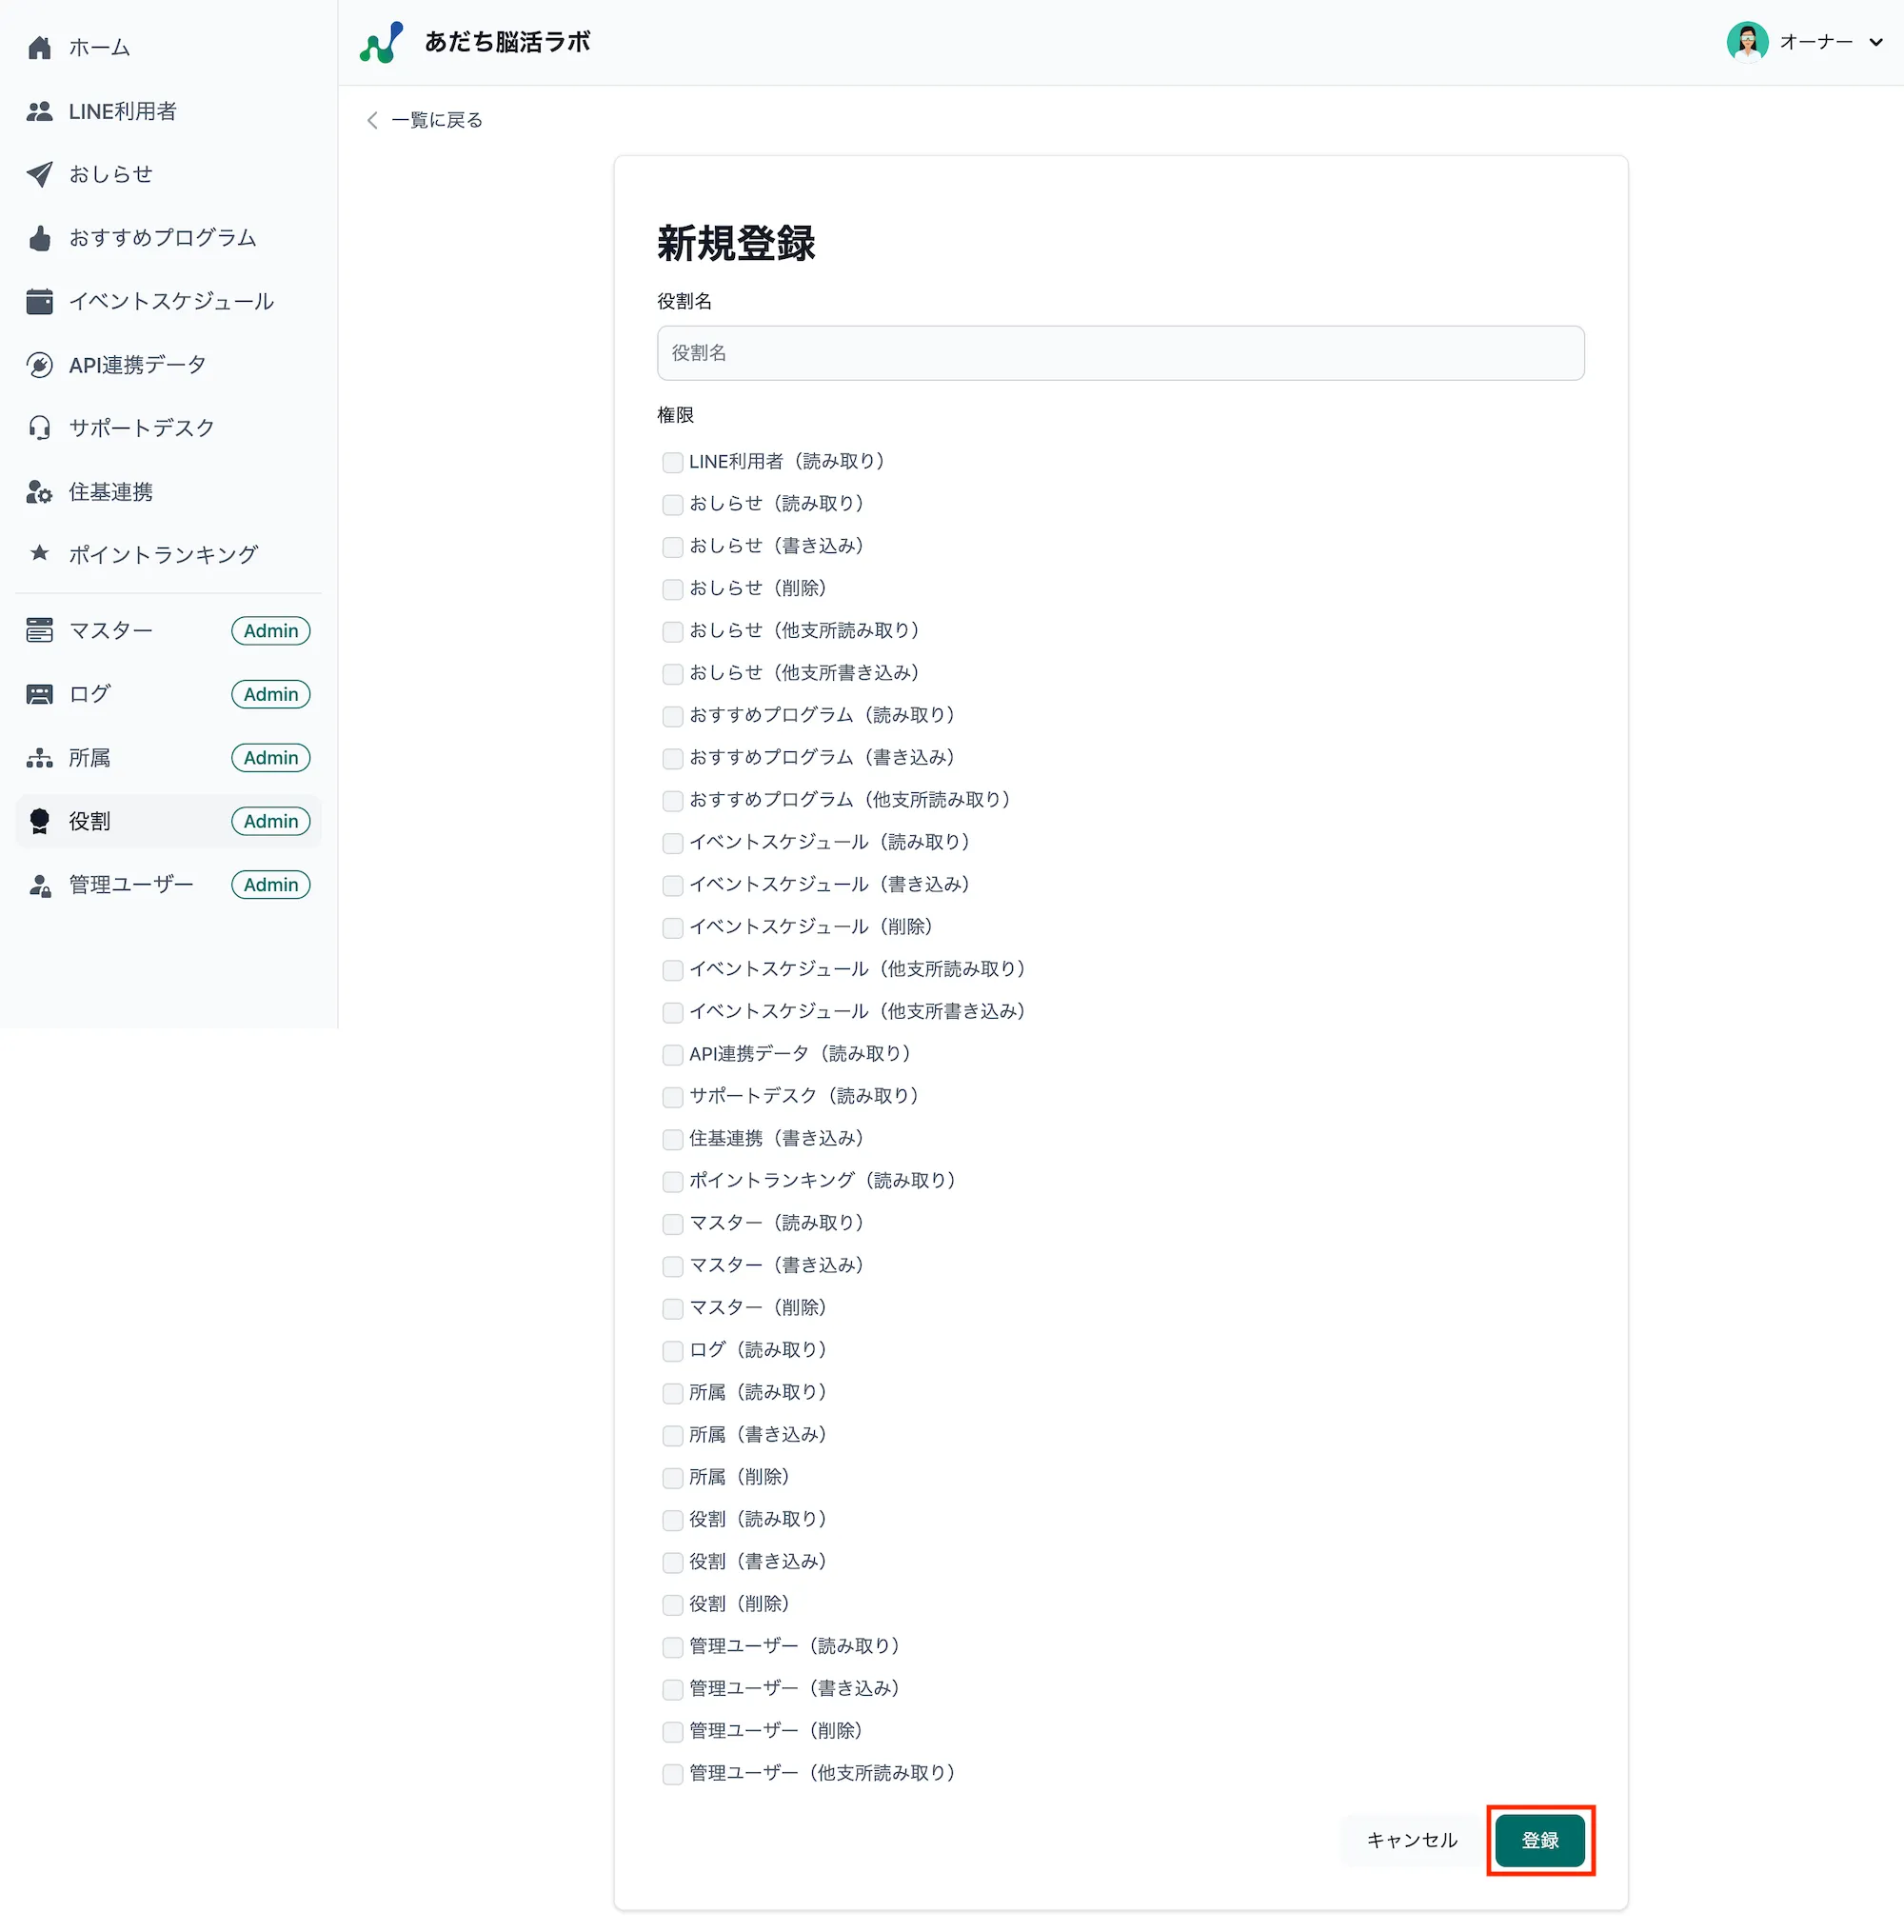Click the ポイントランキング star icon
This screenshot has width=1904, height=1932.
39,555
